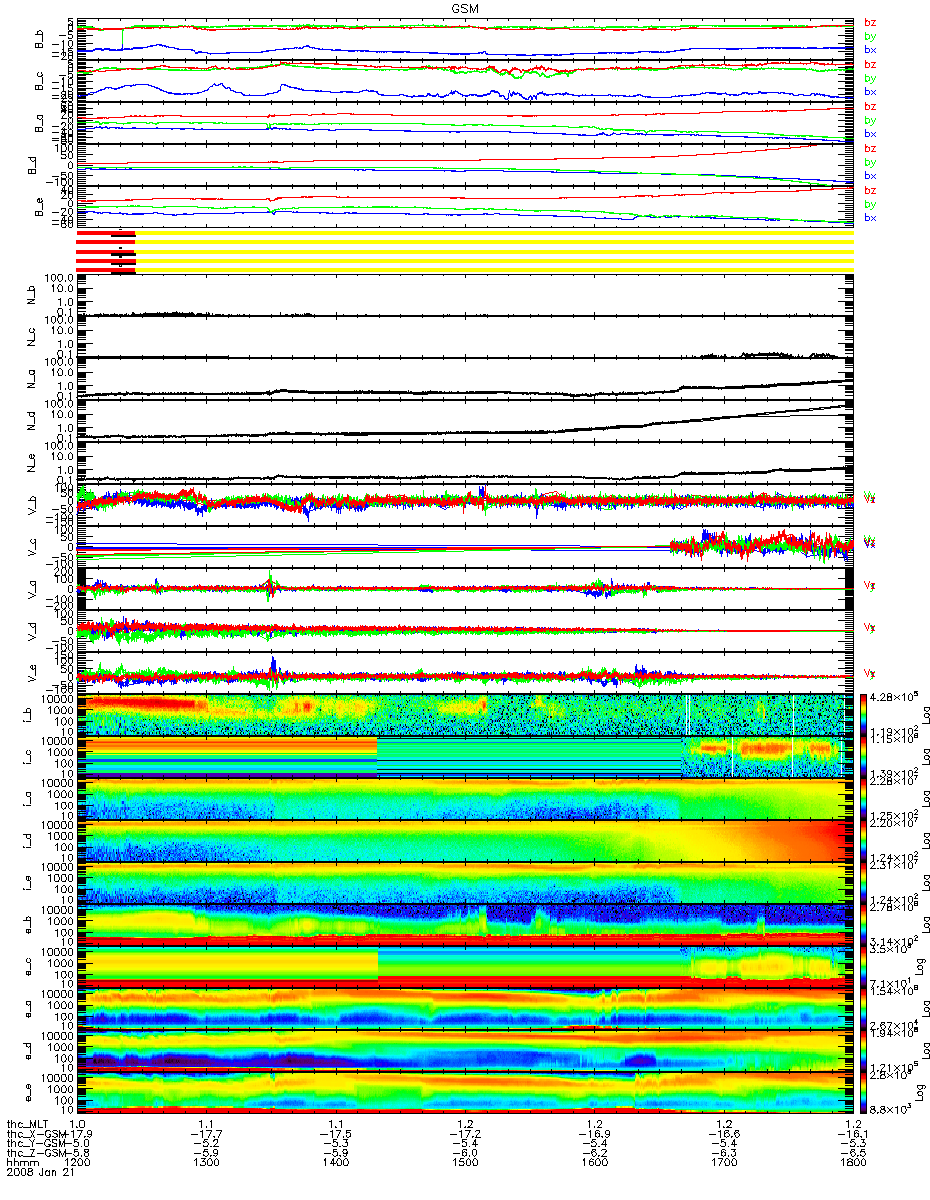Viewport: 930px width, 1200px height.
Task: Click the 1400 time tick label
Action: (x=335, y=1164)
